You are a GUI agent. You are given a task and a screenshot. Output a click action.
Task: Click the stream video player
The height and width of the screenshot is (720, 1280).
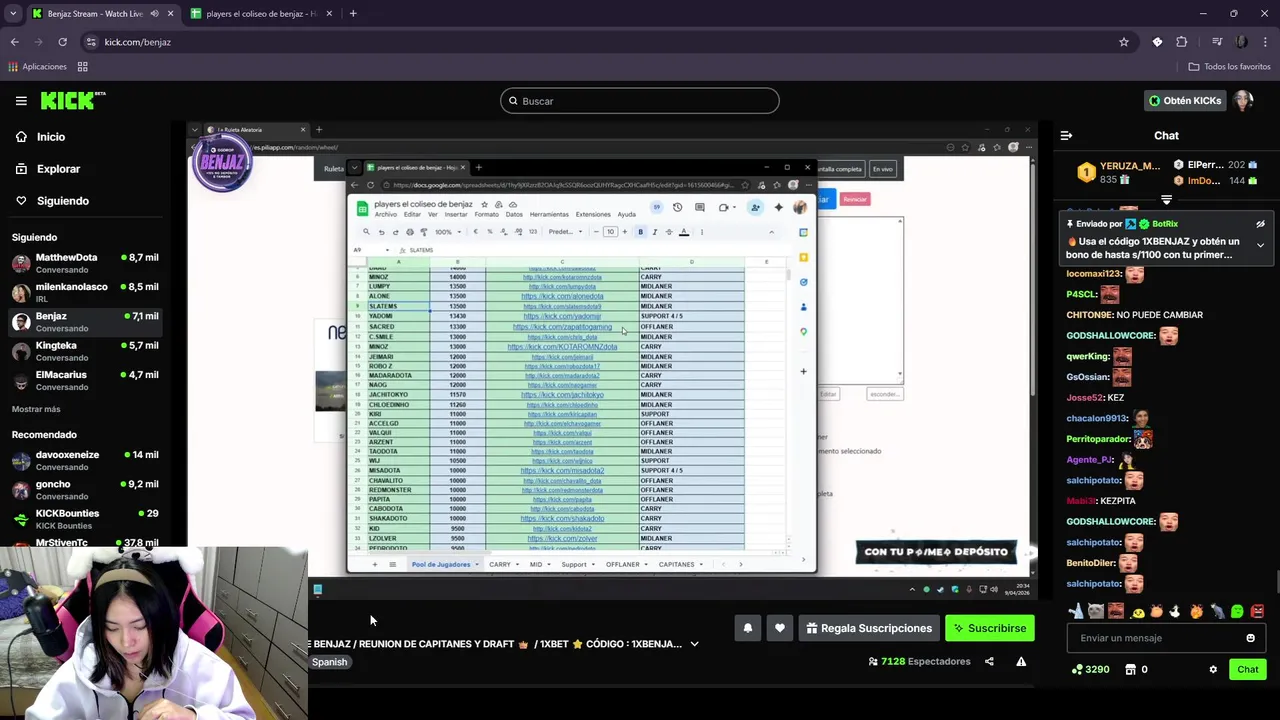point(612,360)
